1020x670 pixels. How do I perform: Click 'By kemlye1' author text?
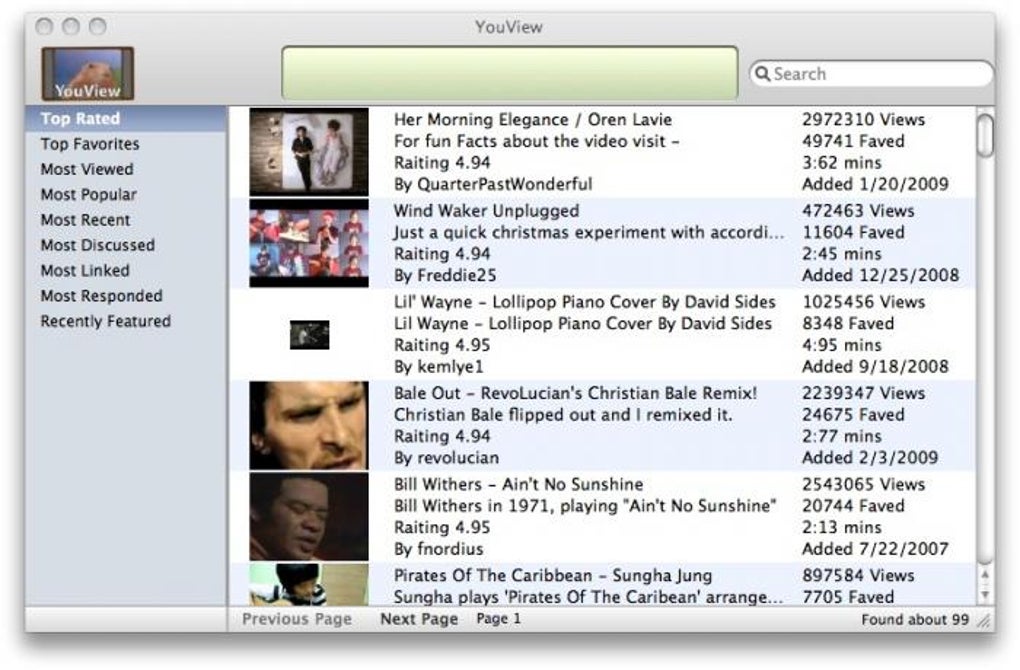click(438, 366)
